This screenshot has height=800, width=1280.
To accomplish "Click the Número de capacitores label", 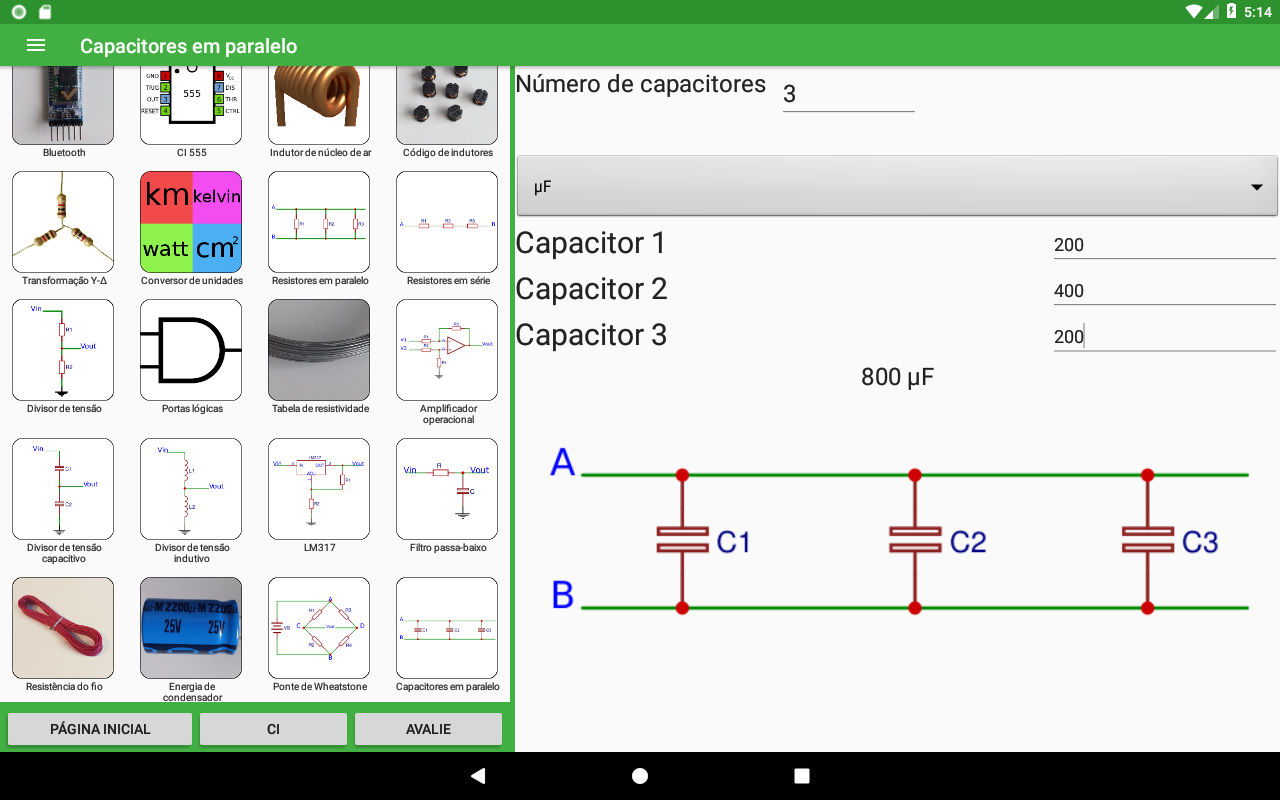I will point(640,84).
